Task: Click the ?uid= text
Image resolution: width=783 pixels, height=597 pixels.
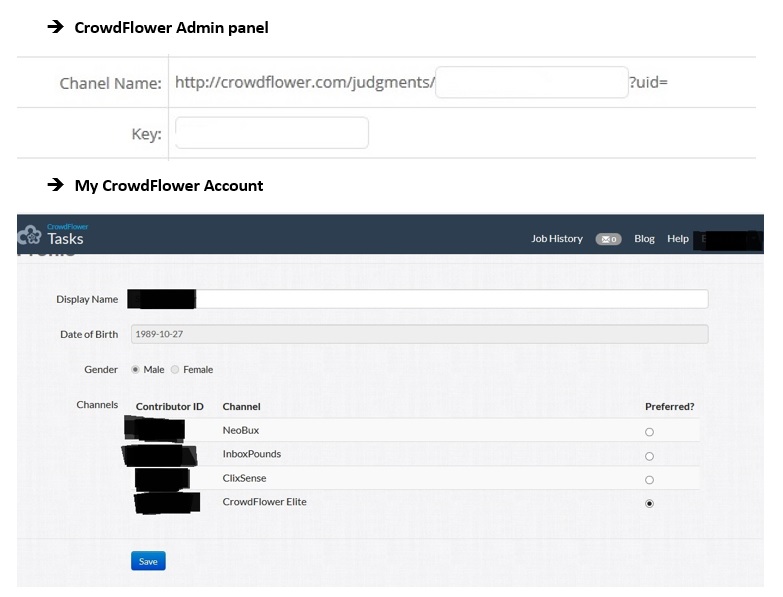Action: pos(648,82)
